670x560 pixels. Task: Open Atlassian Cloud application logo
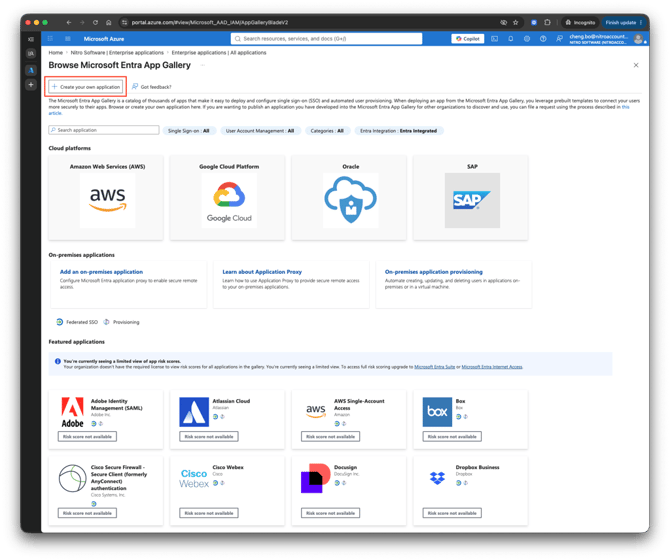click(194, 412)
